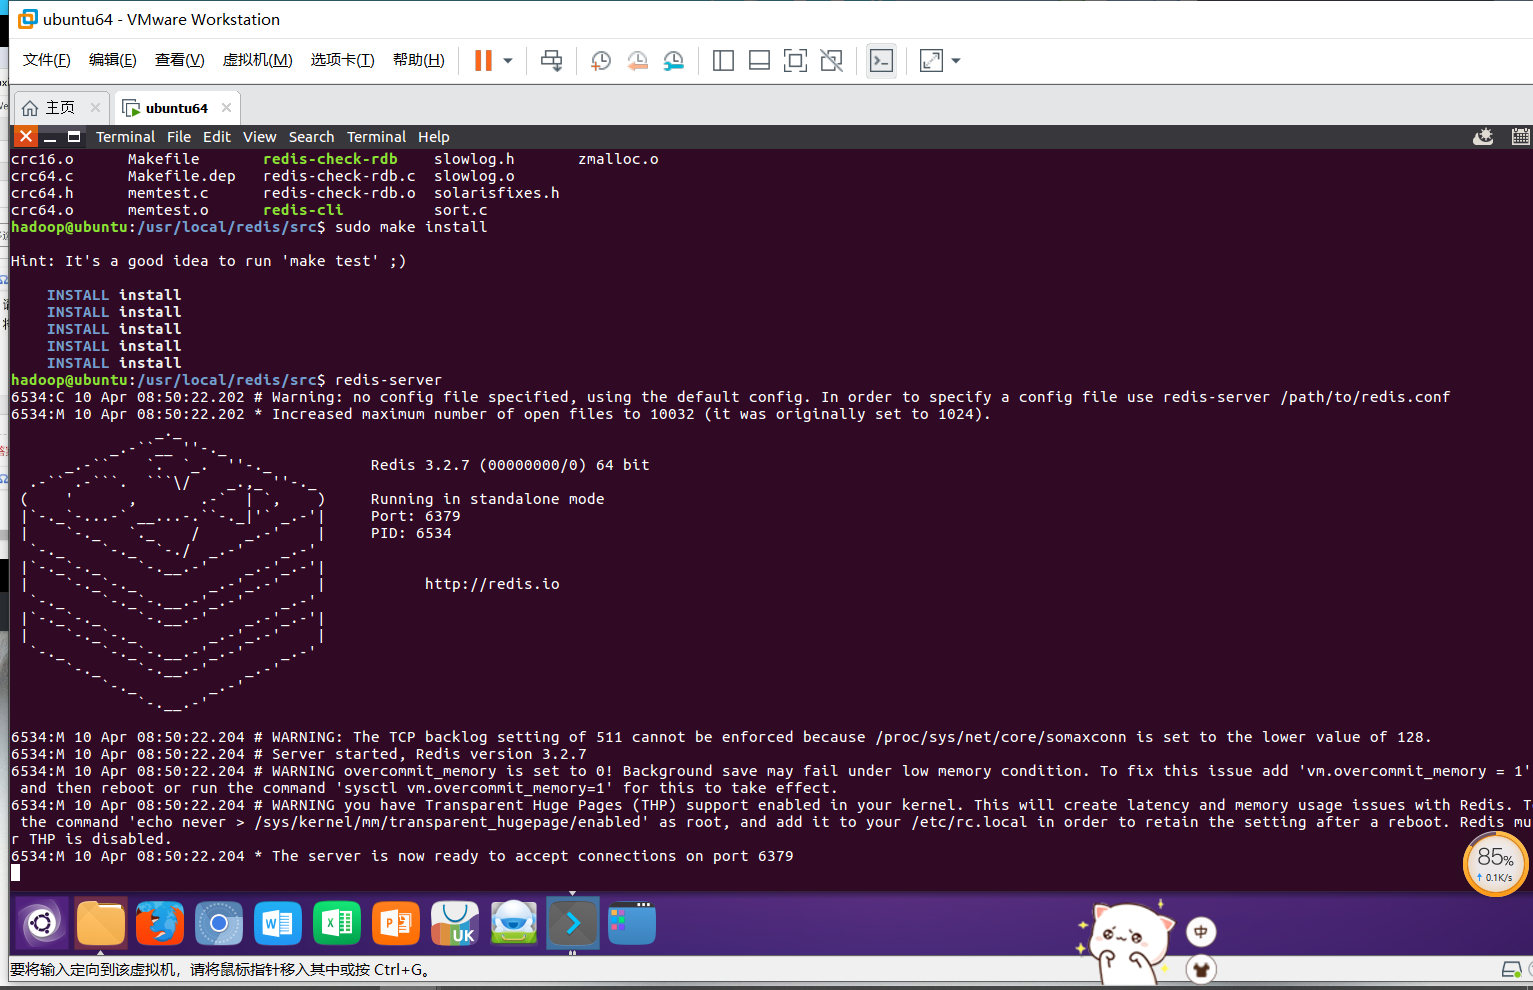Open the power options dropdown arrow
1533x990 pixels.
click(508, 61)
